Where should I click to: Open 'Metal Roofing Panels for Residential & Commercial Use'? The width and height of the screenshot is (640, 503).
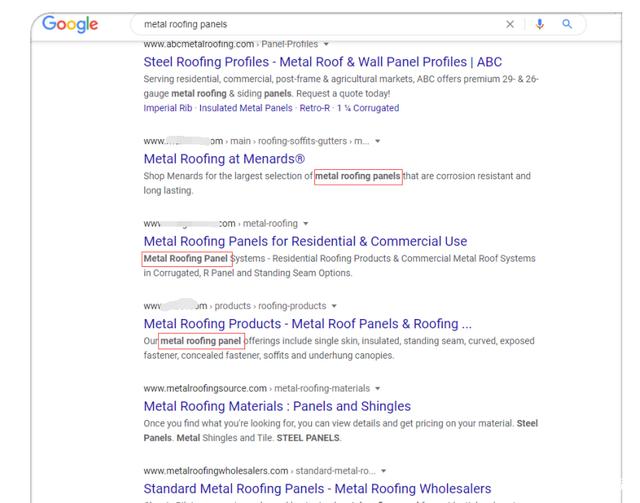pos(305,241)
